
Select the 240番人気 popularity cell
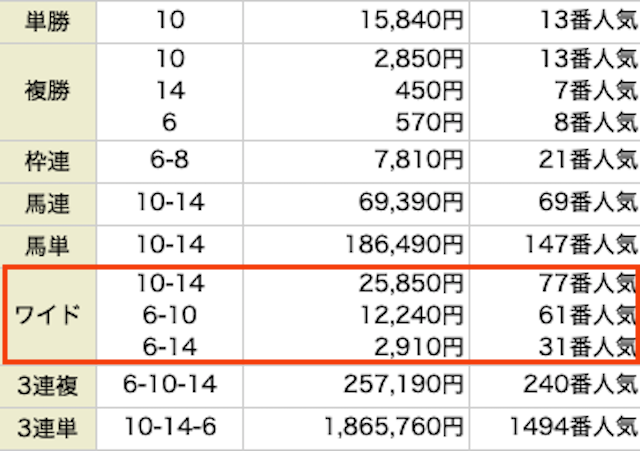pos(580,384)
